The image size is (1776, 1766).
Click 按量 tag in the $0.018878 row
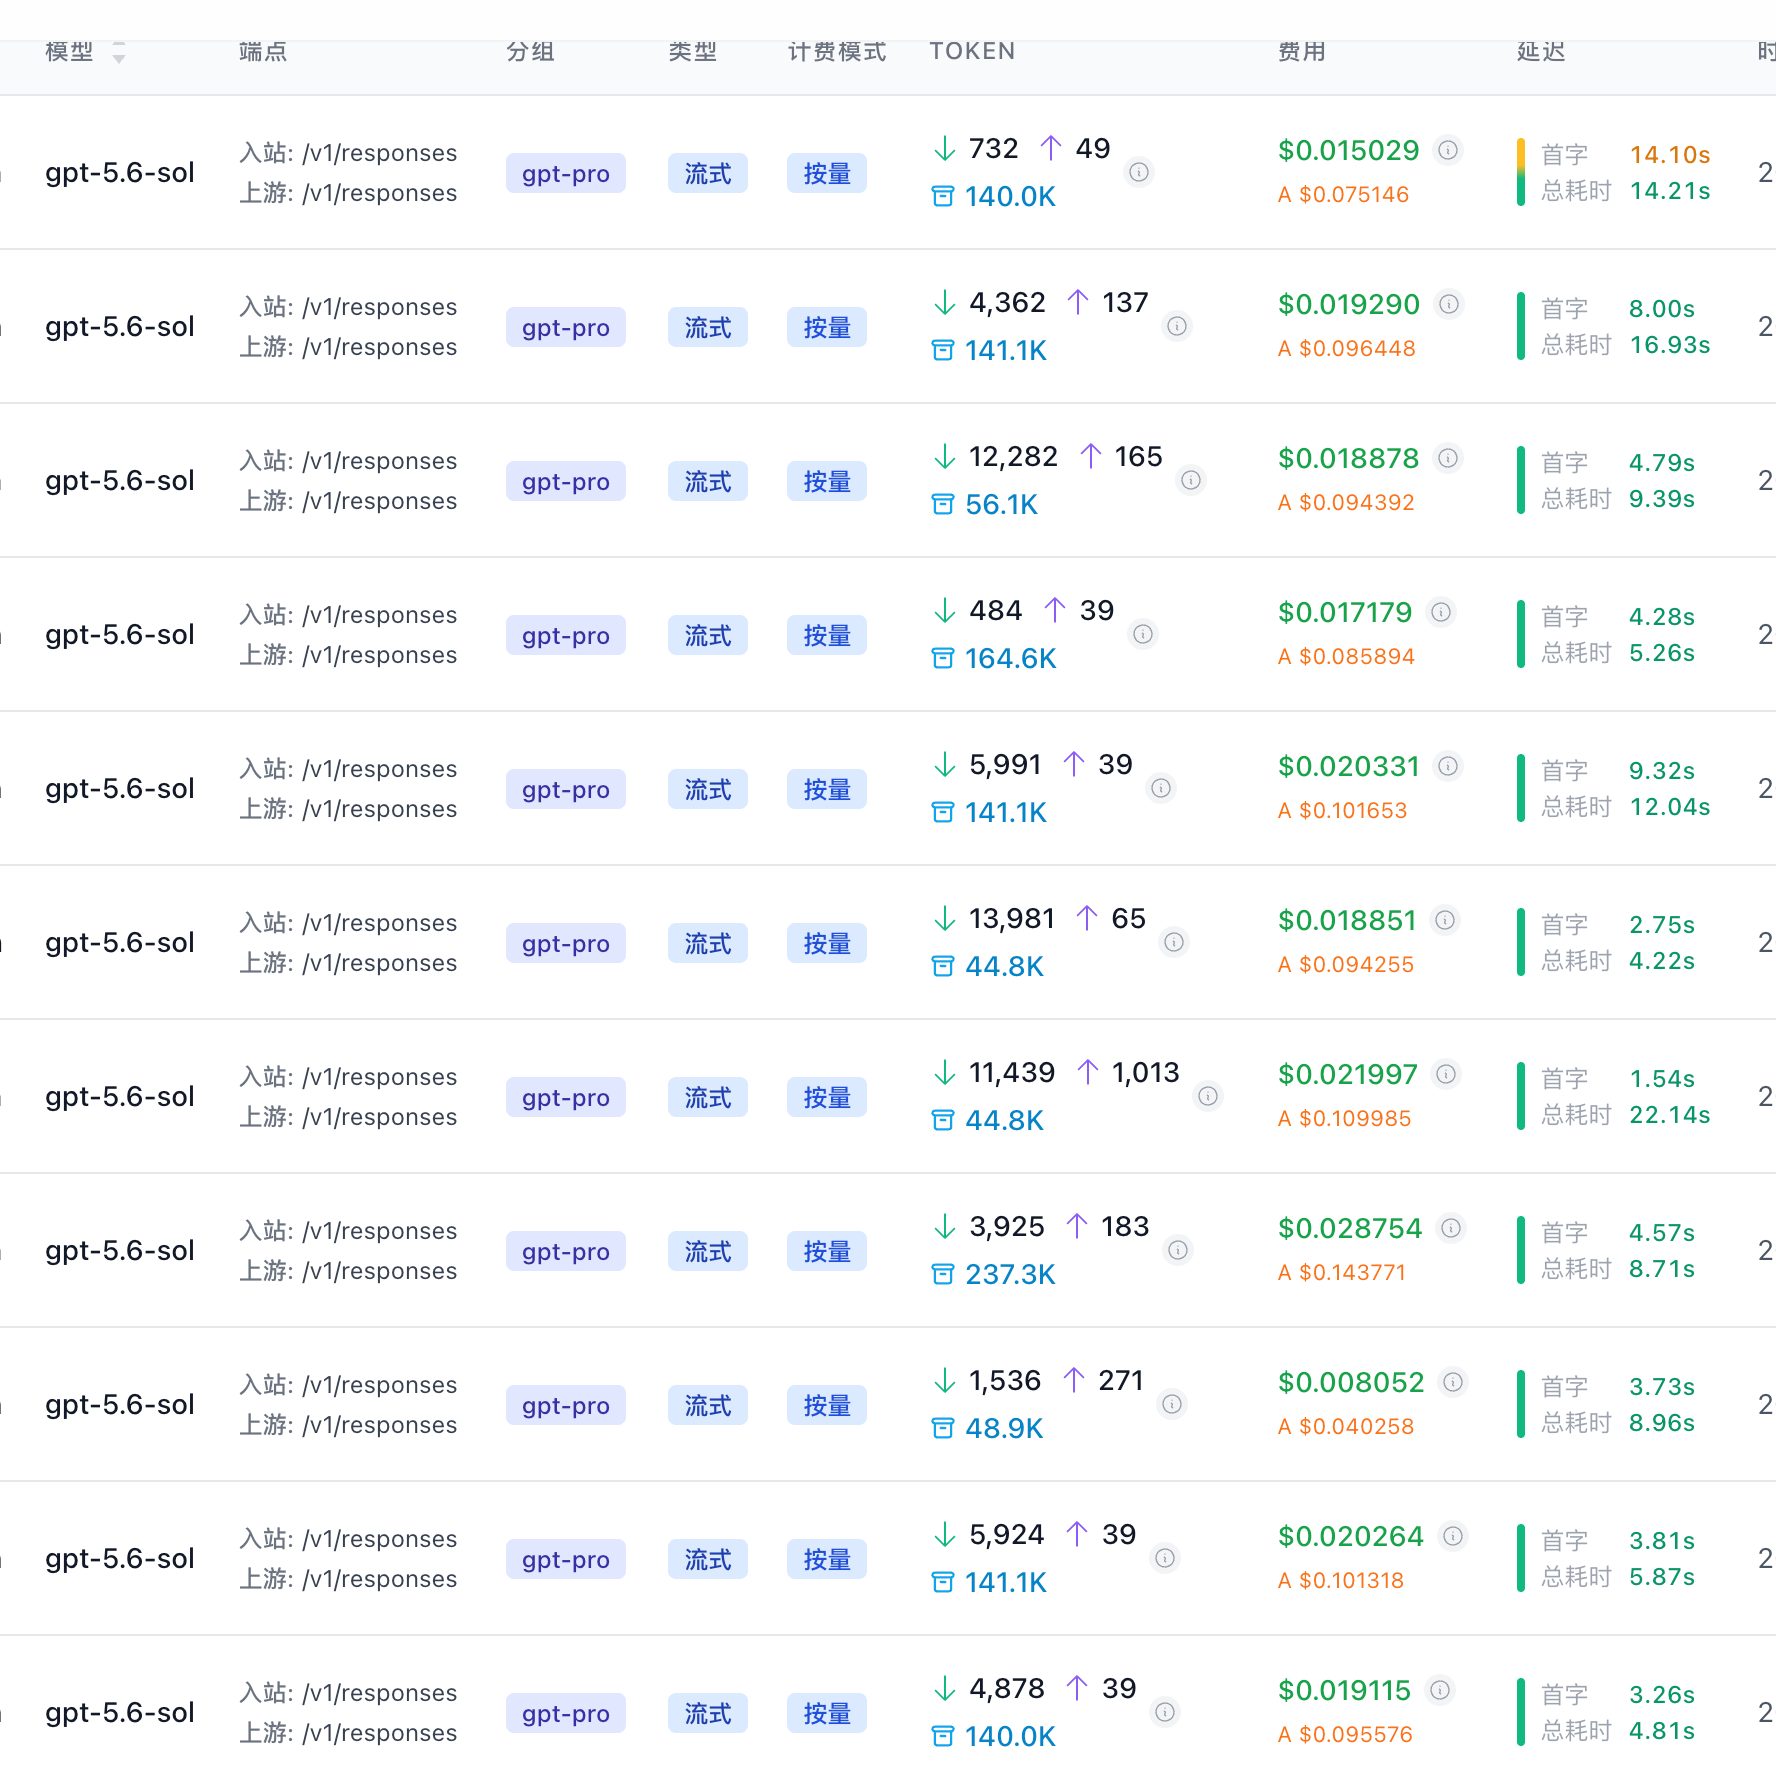click(827, 481)
